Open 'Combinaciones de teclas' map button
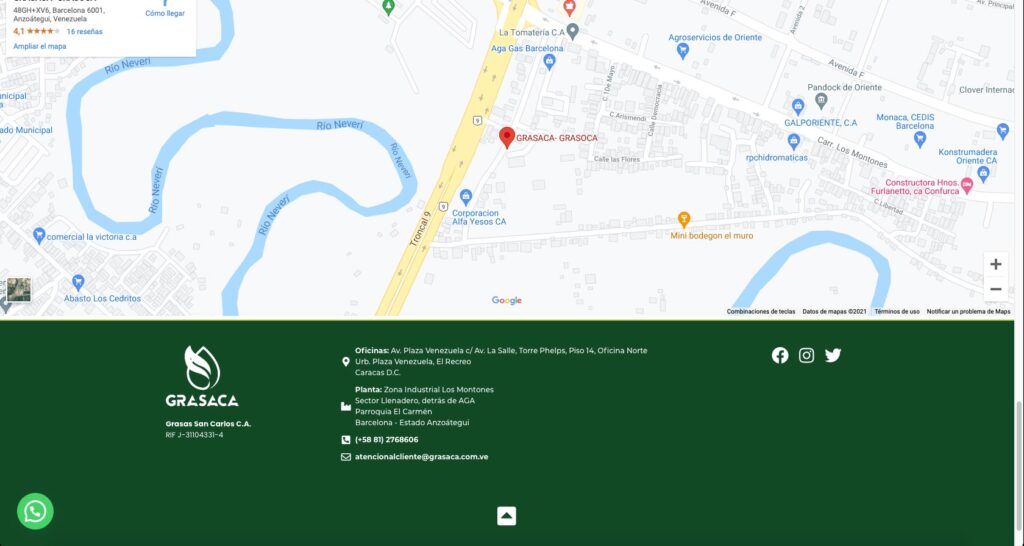 click(x=761, y=312)
